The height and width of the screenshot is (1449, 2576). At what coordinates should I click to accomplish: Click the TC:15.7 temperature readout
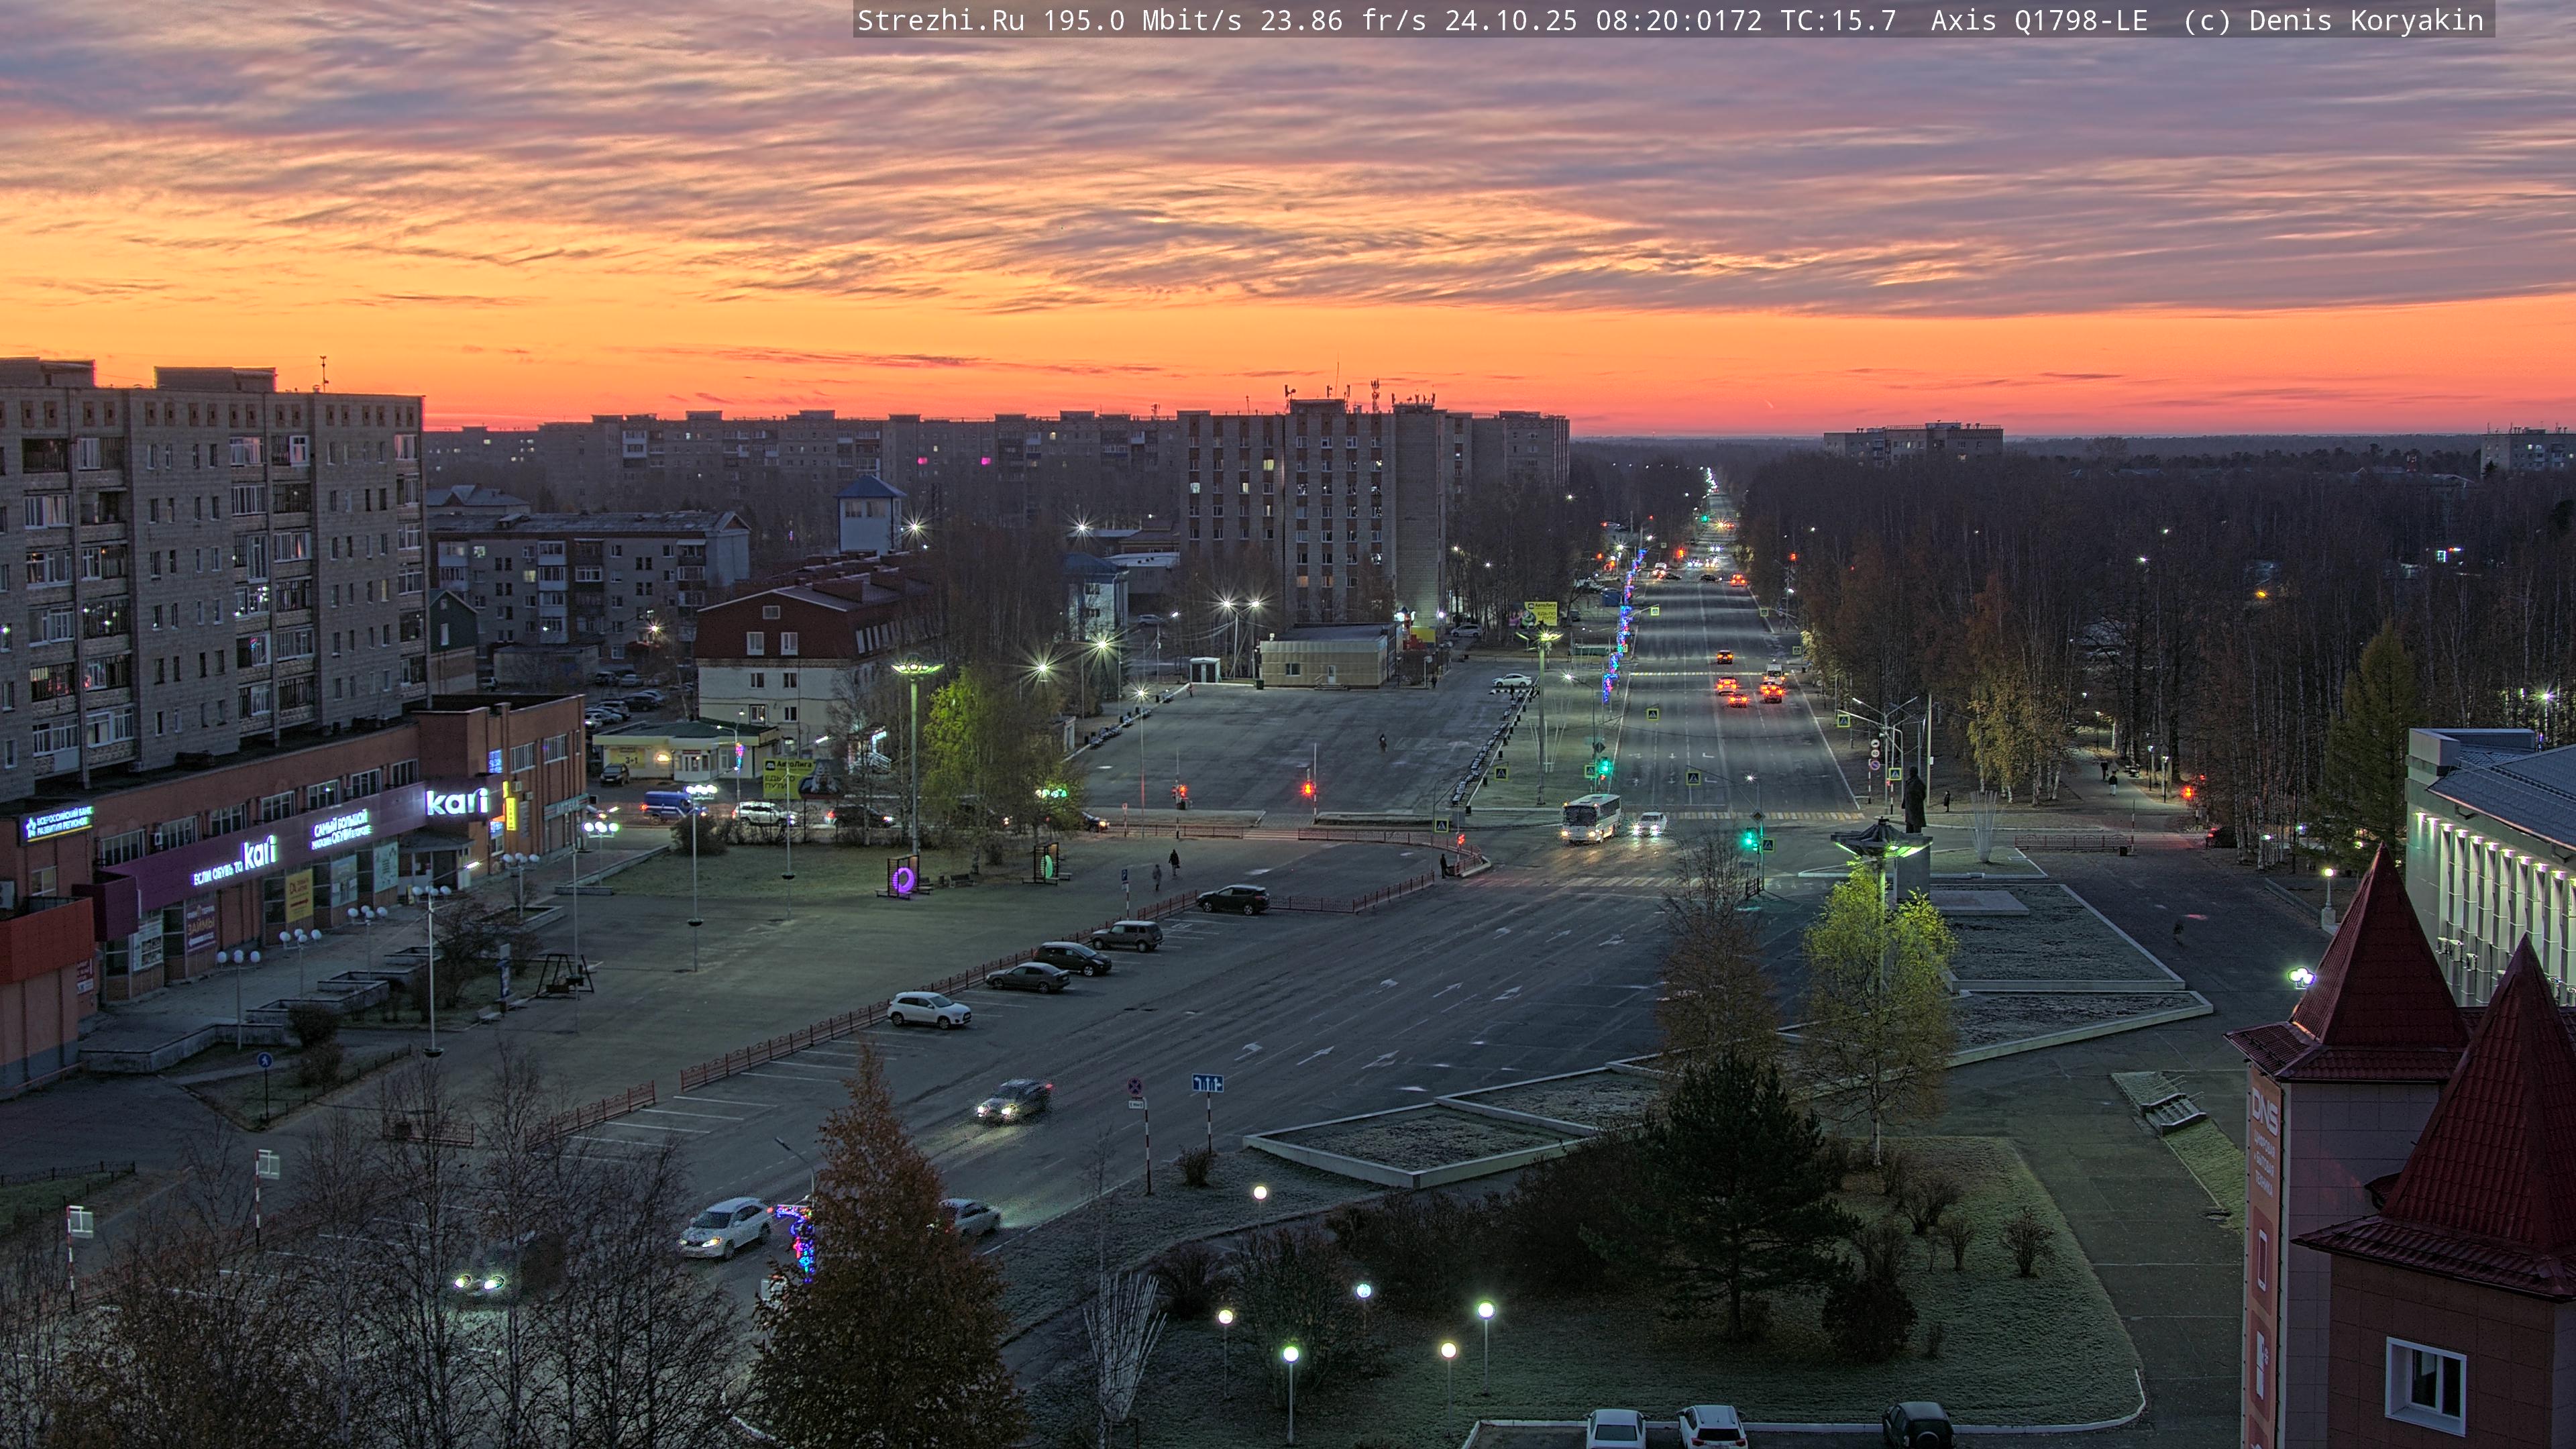(x=1838, y=21)
